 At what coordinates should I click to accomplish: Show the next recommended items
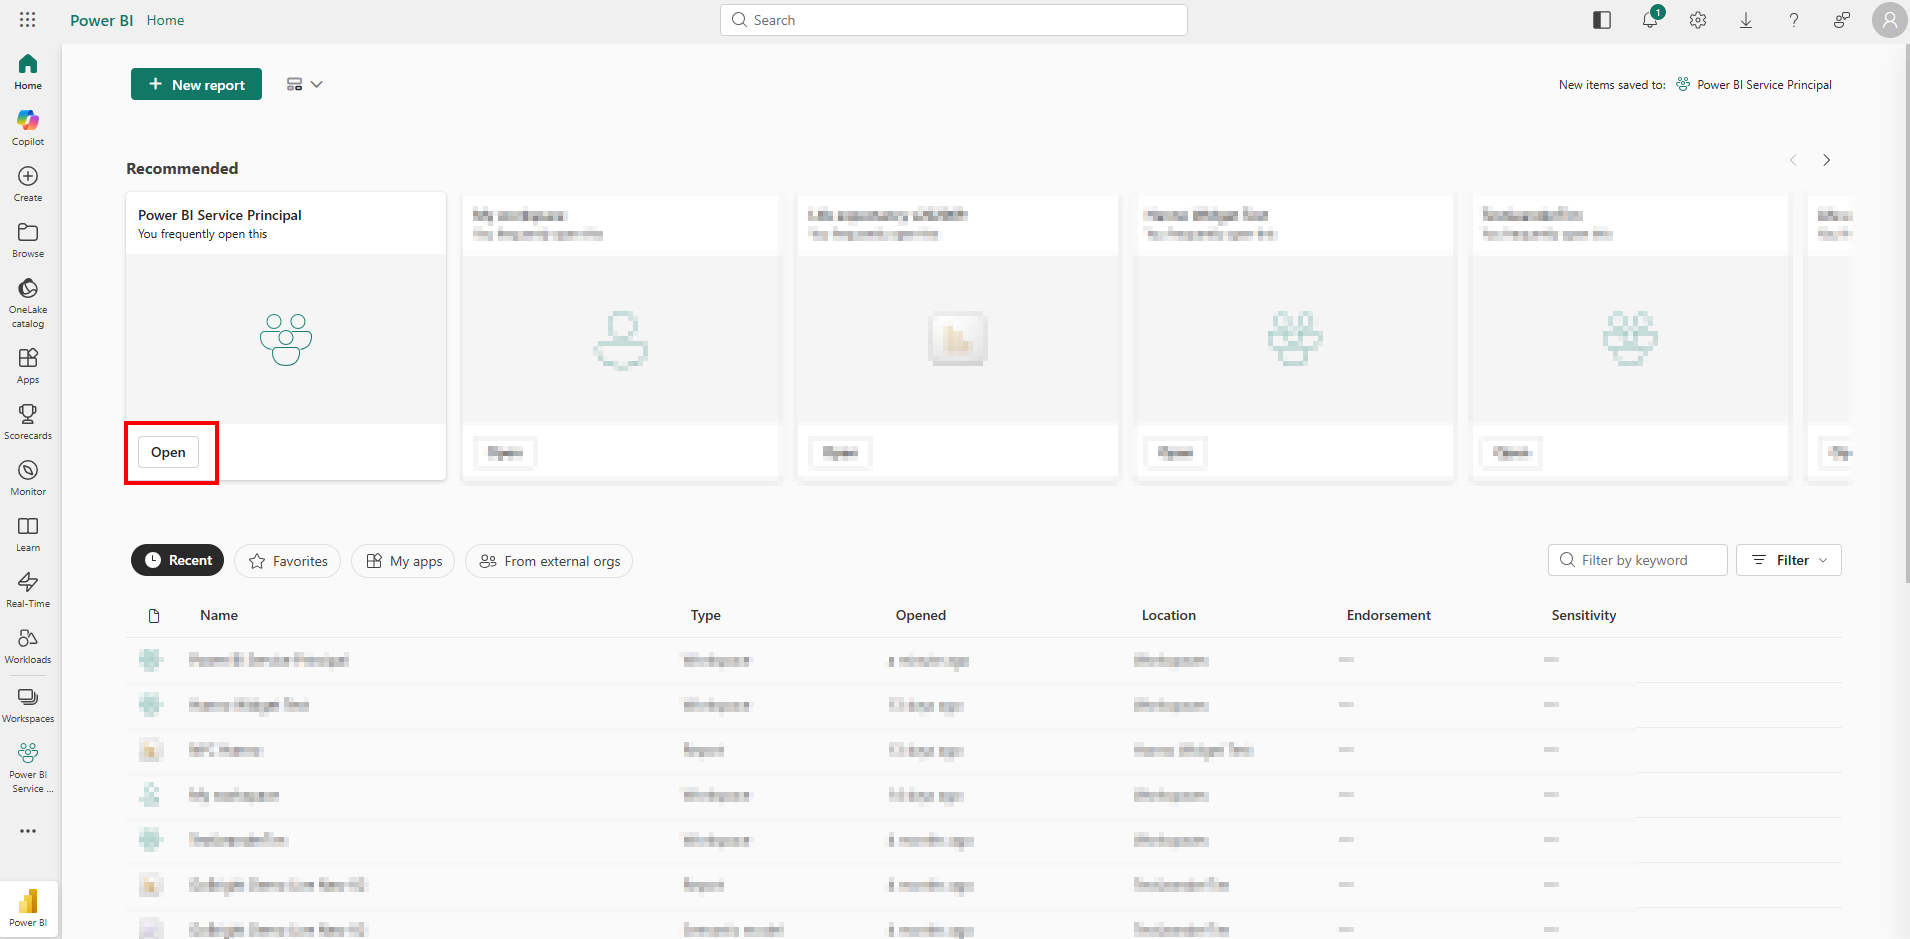pos(1826,160)
